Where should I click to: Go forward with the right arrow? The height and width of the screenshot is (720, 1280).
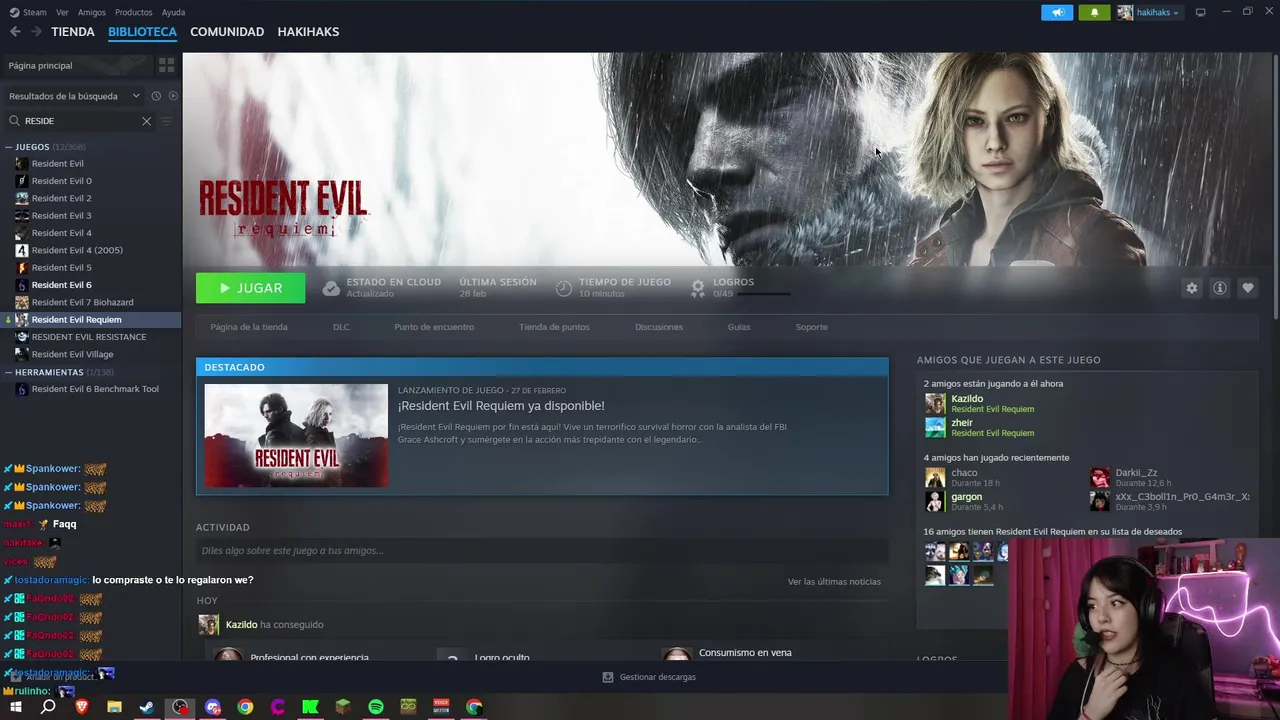(36, 32)
